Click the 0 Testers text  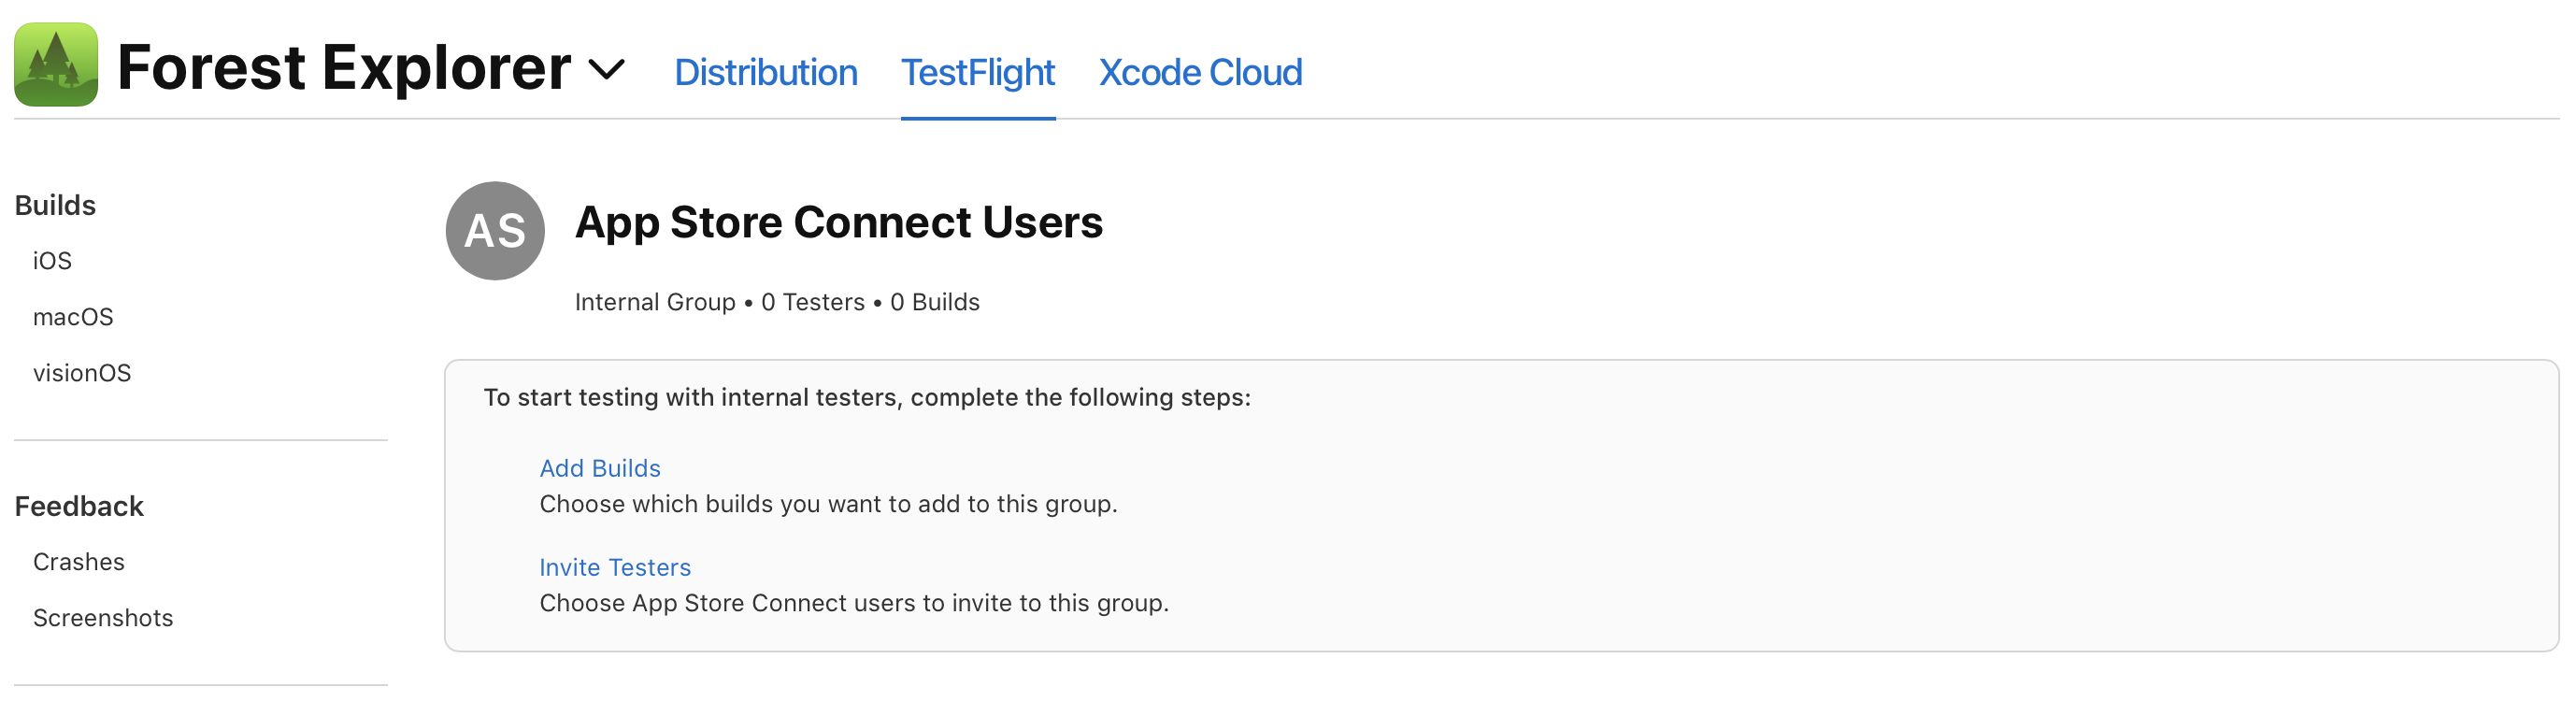tap(812, 301)
